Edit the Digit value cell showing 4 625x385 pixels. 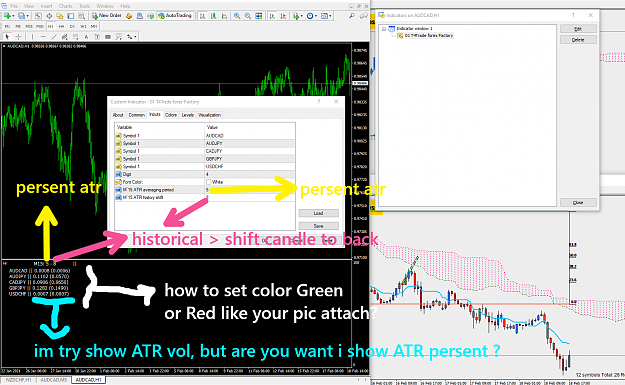pyautogui.click(x=250, y=174)
